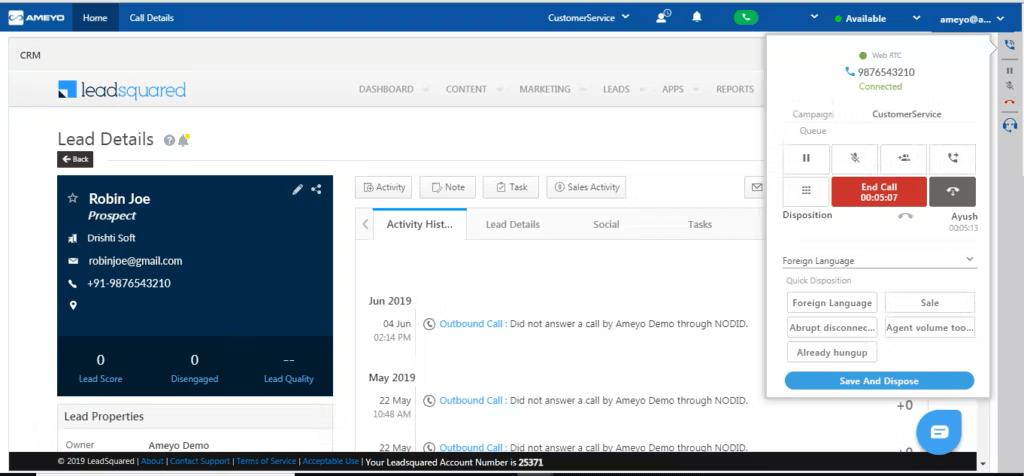
Task: Edit Robin Joe lead with pencil icon
Action: (297, 189)
